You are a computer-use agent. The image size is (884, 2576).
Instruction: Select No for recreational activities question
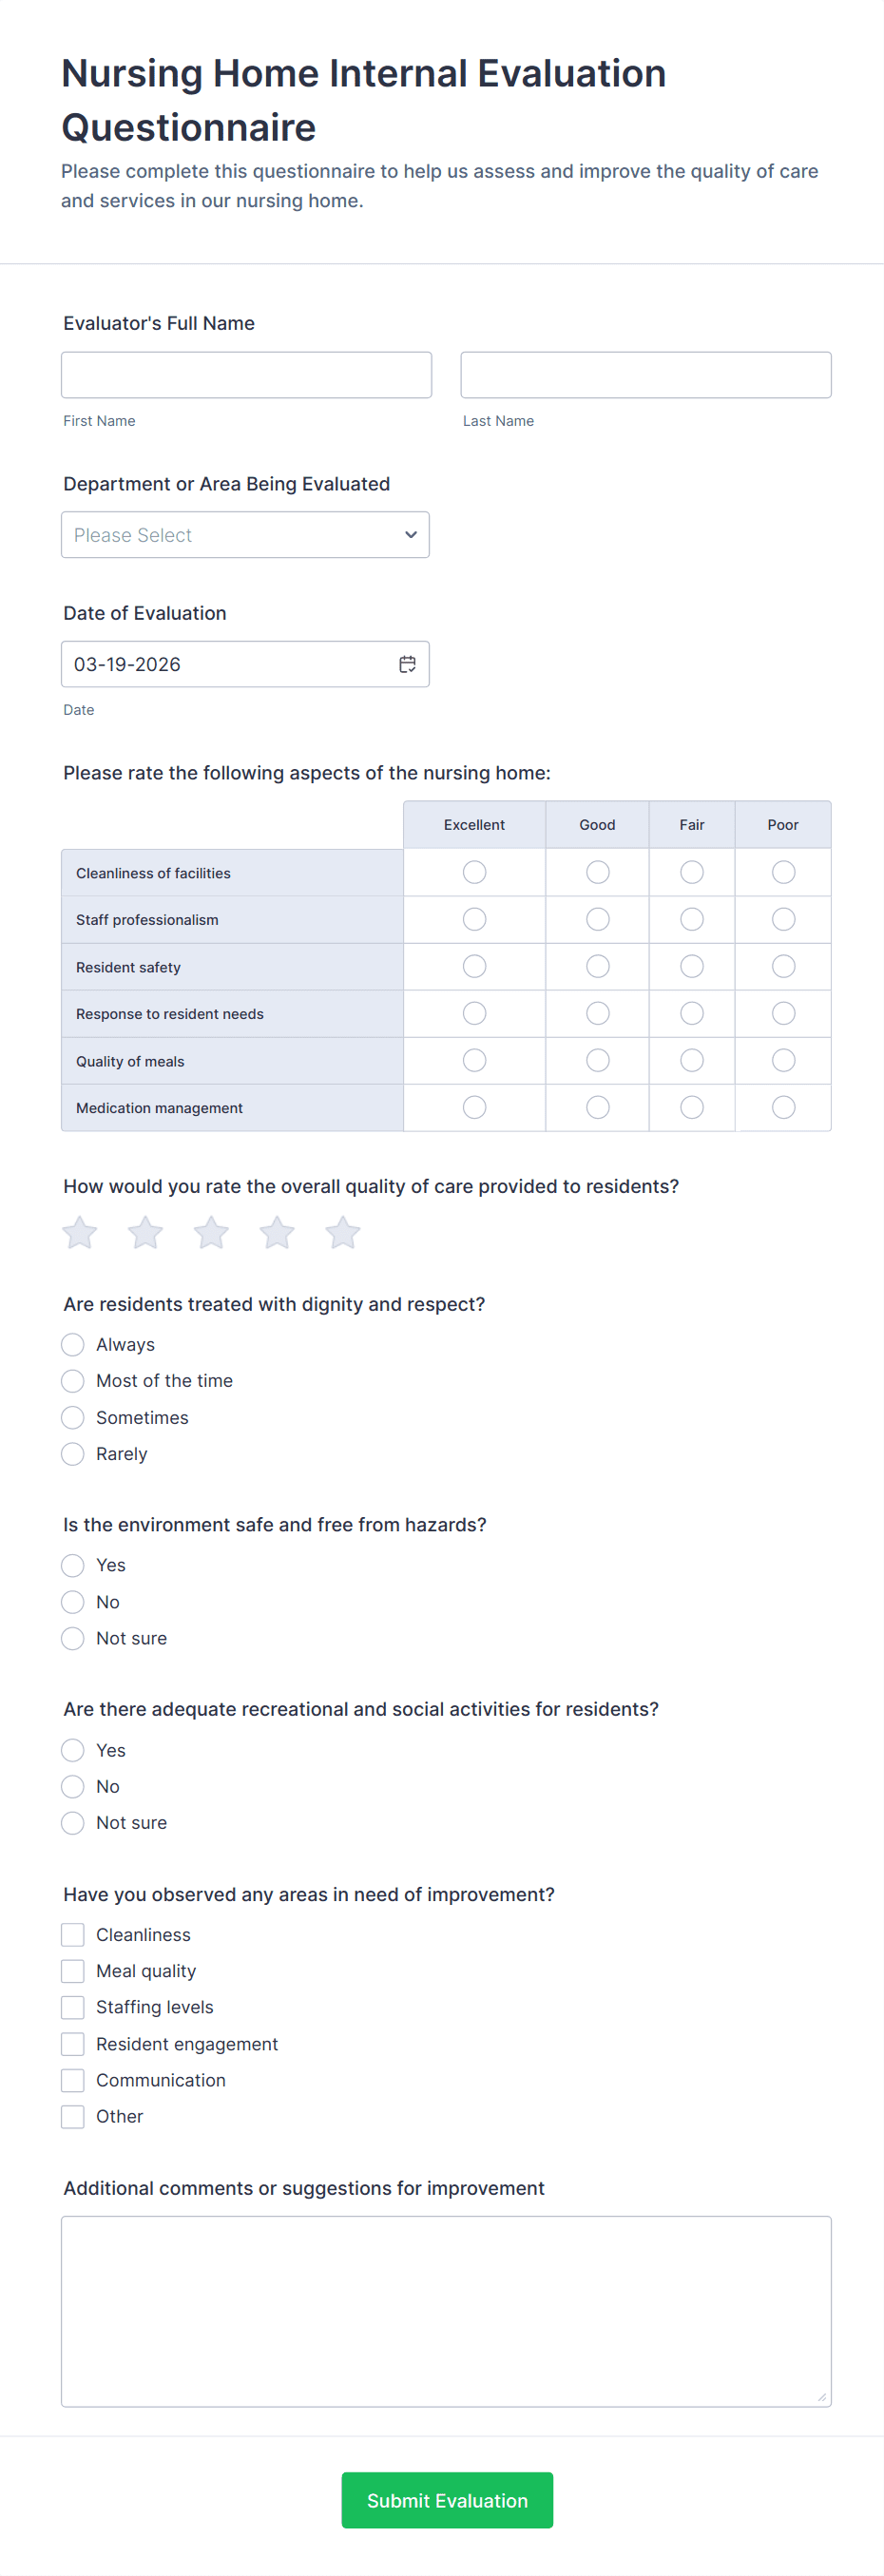[x=73, y=1786]
